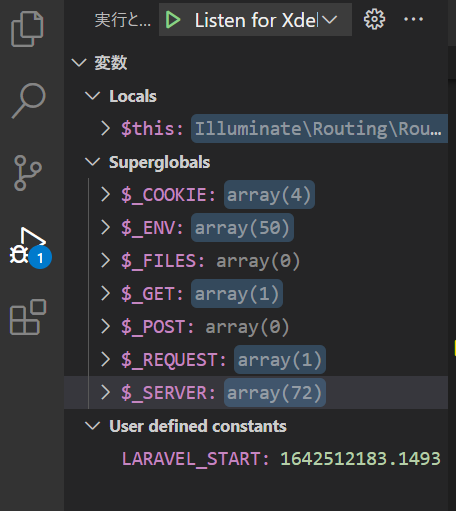Start debugging with green play icon
The width and height of the screenshot is (456, 511).
click(173, 20)
